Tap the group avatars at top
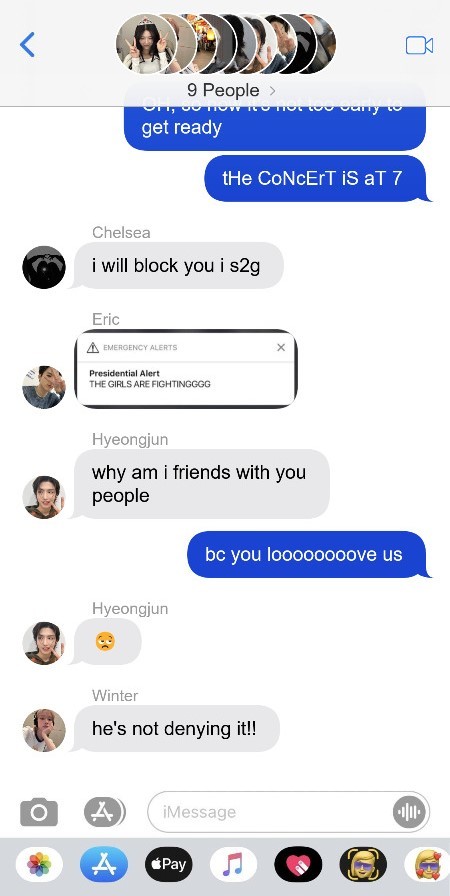This screenshot has width=450, height=896. pyautogui.click(x=226, y=43)
